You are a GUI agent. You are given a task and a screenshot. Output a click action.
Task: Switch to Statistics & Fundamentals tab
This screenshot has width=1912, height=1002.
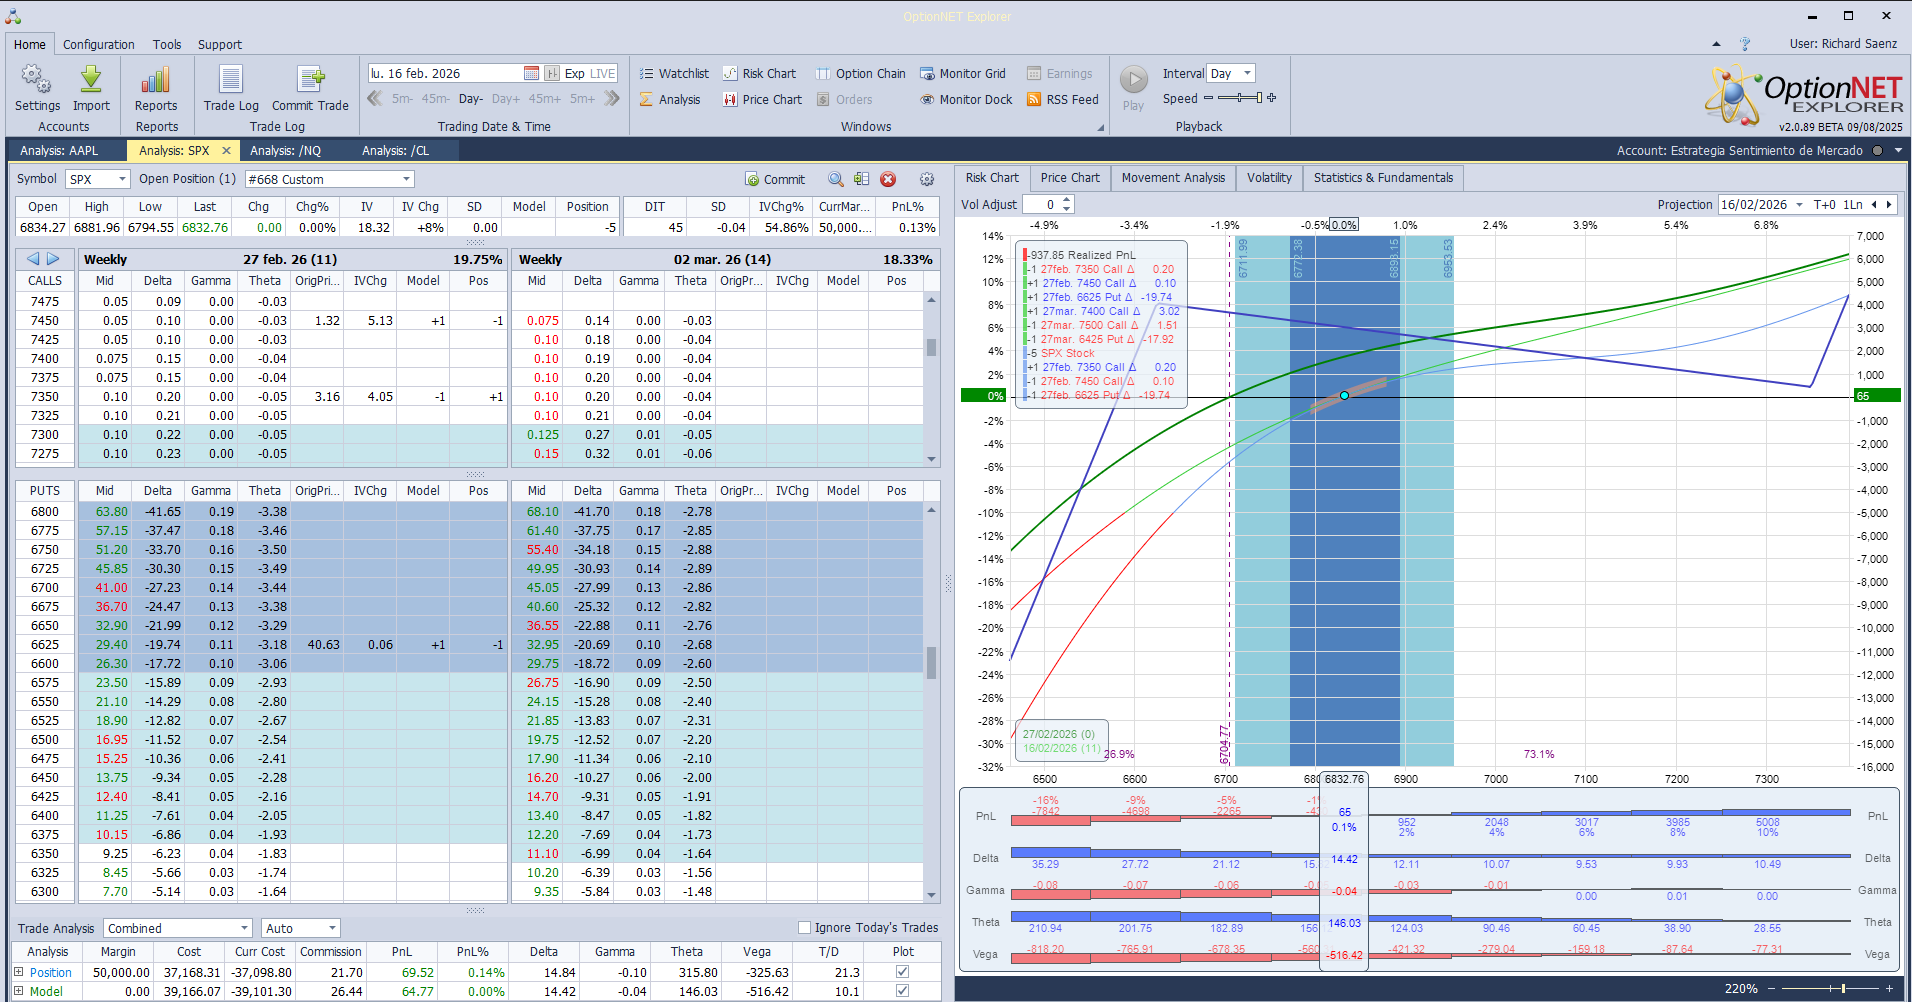(x=1383, y=178)
